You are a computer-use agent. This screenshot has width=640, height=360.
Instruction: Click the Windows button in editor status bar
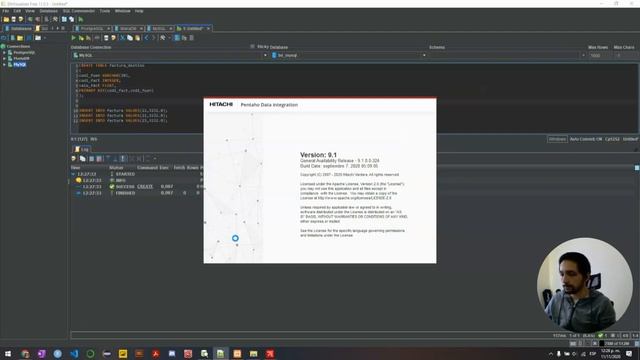(x=557, y=139)
